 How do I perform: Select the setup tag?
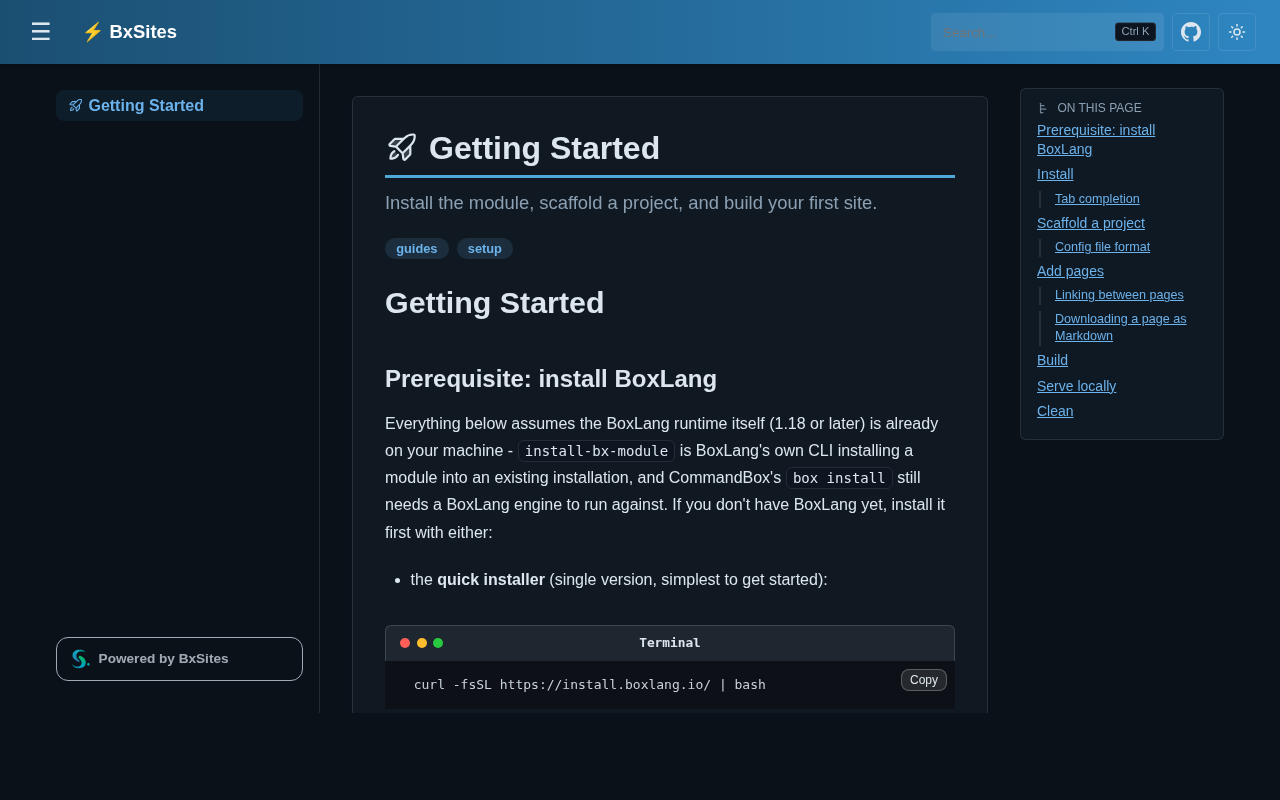click(485, 249)
